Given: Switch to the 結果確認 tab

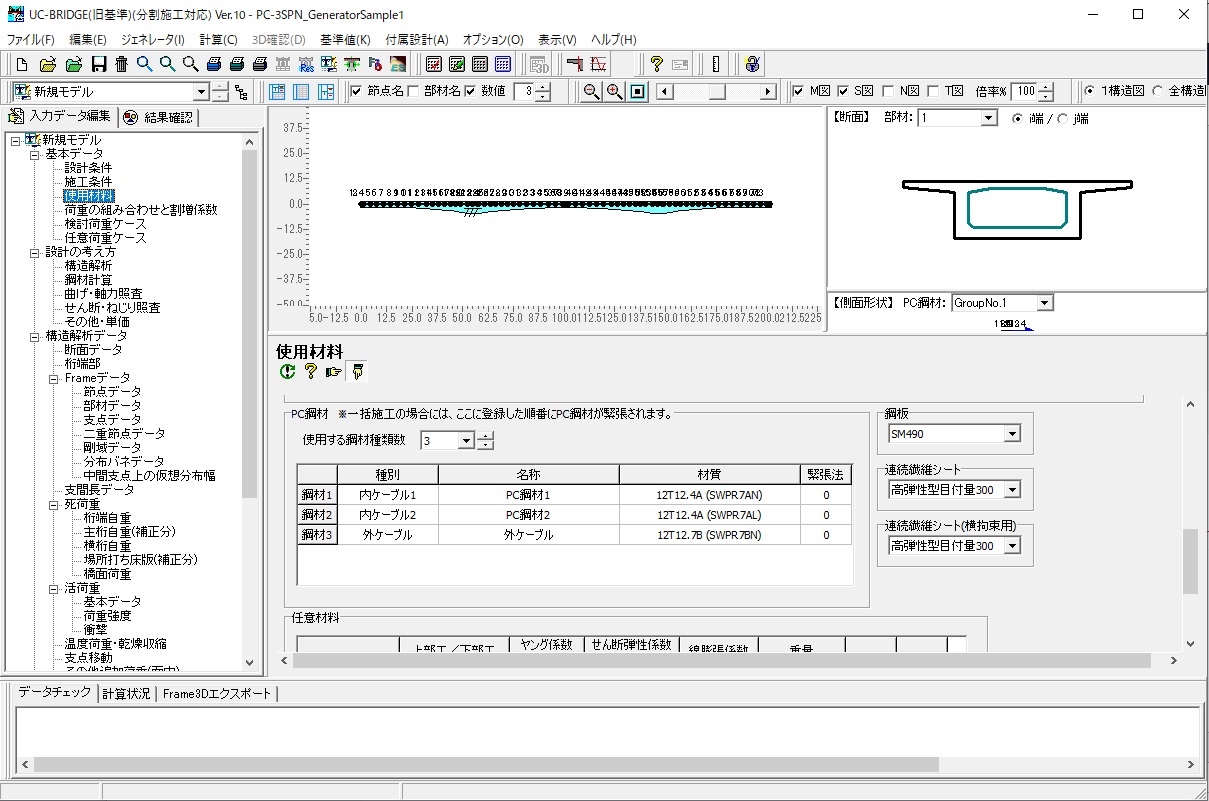Looking at the screenshot, I should tap(159, 118).
